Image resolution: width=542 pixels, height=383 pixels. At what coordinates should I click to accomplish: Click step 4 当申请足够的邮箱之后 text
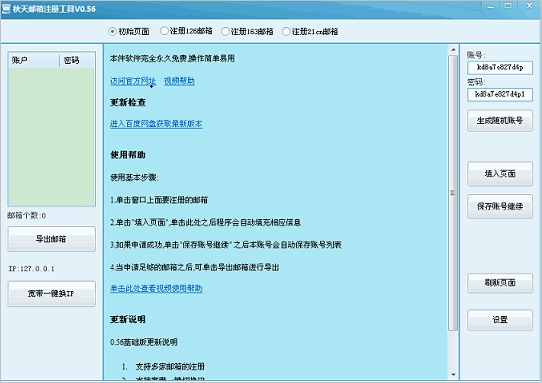[x=195, y=267]
